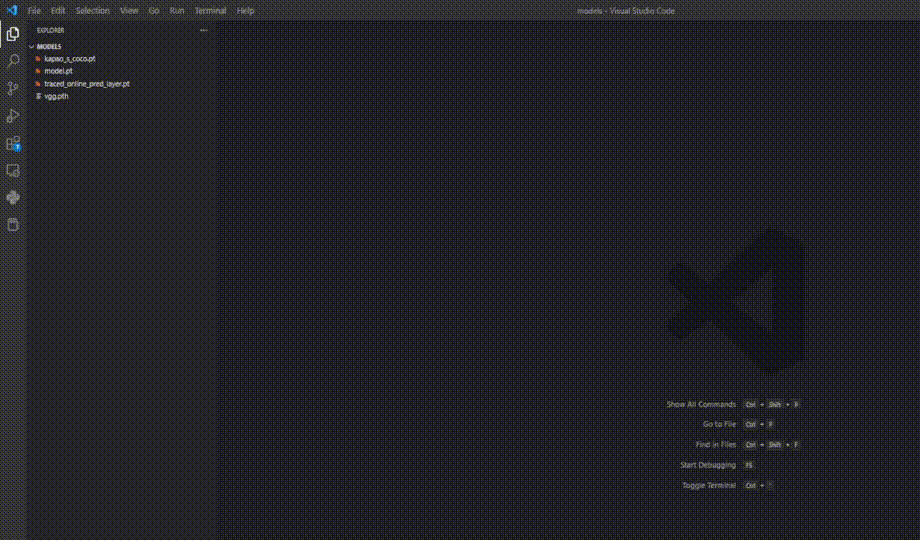
Task: Open the Extensions view icon
Action: (x=13, y=143)
